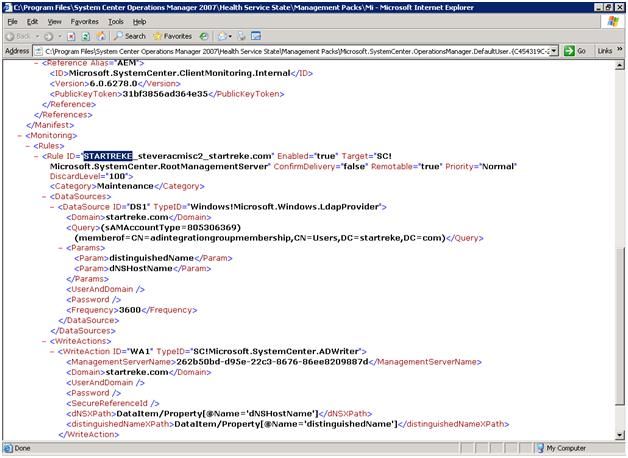Viewport: 628px width, 458px height.
Task: Click the My Computer zone status icon
Action: pyautogui.click(x=540, y=448)
